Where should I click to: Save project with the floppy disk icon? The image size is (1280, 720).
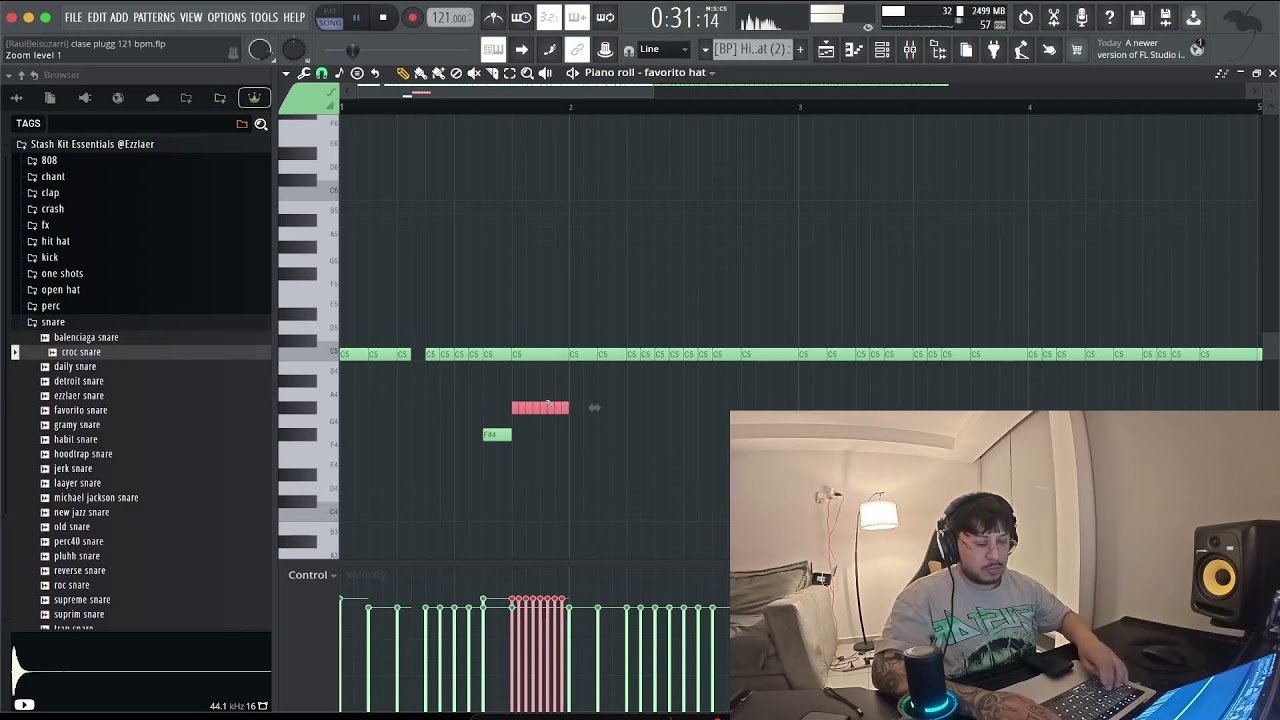[1138, 17]
